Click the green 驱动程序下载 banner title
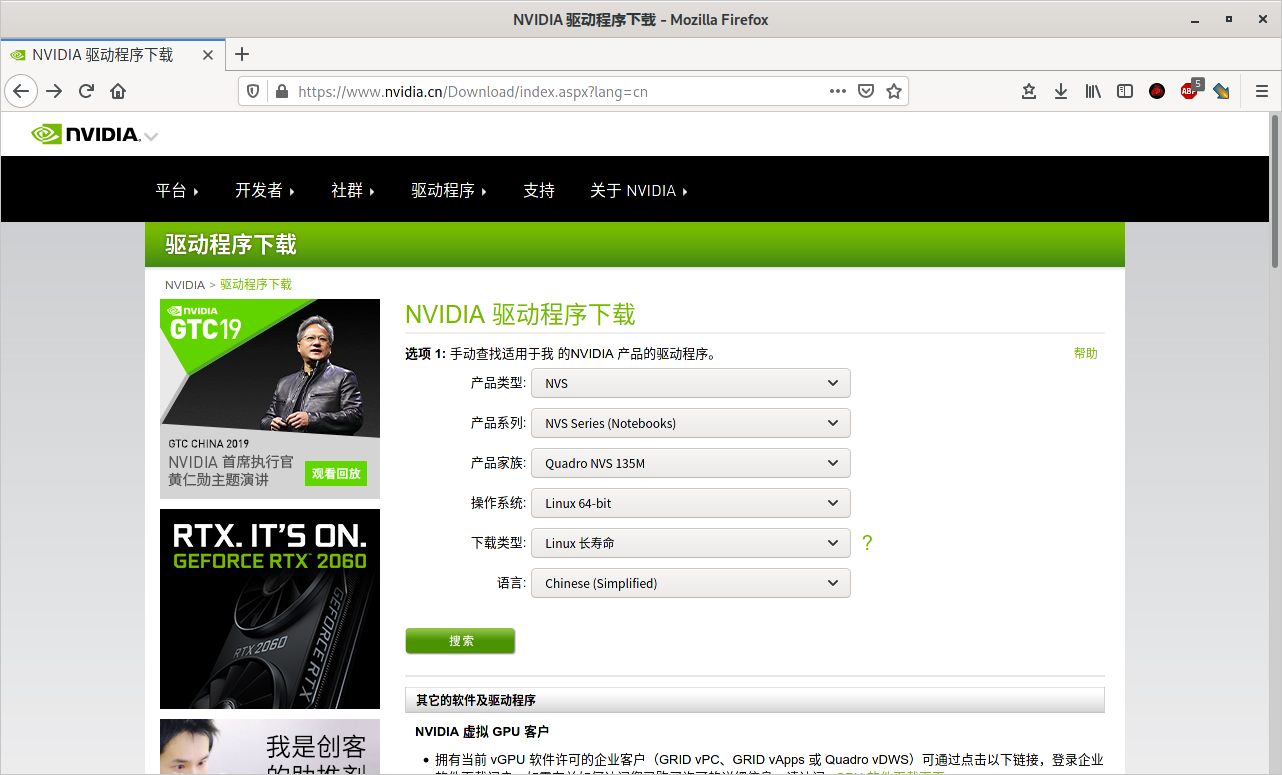The image size is (1282, 775). coord(231,245)
